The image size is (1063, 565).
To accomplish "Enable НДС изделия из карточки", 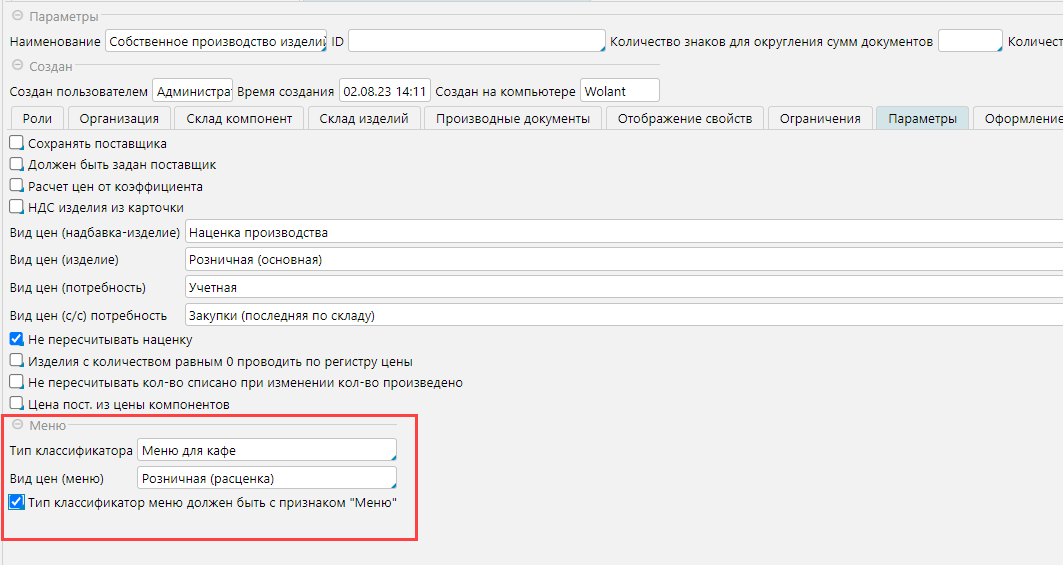I will [16, 207].
